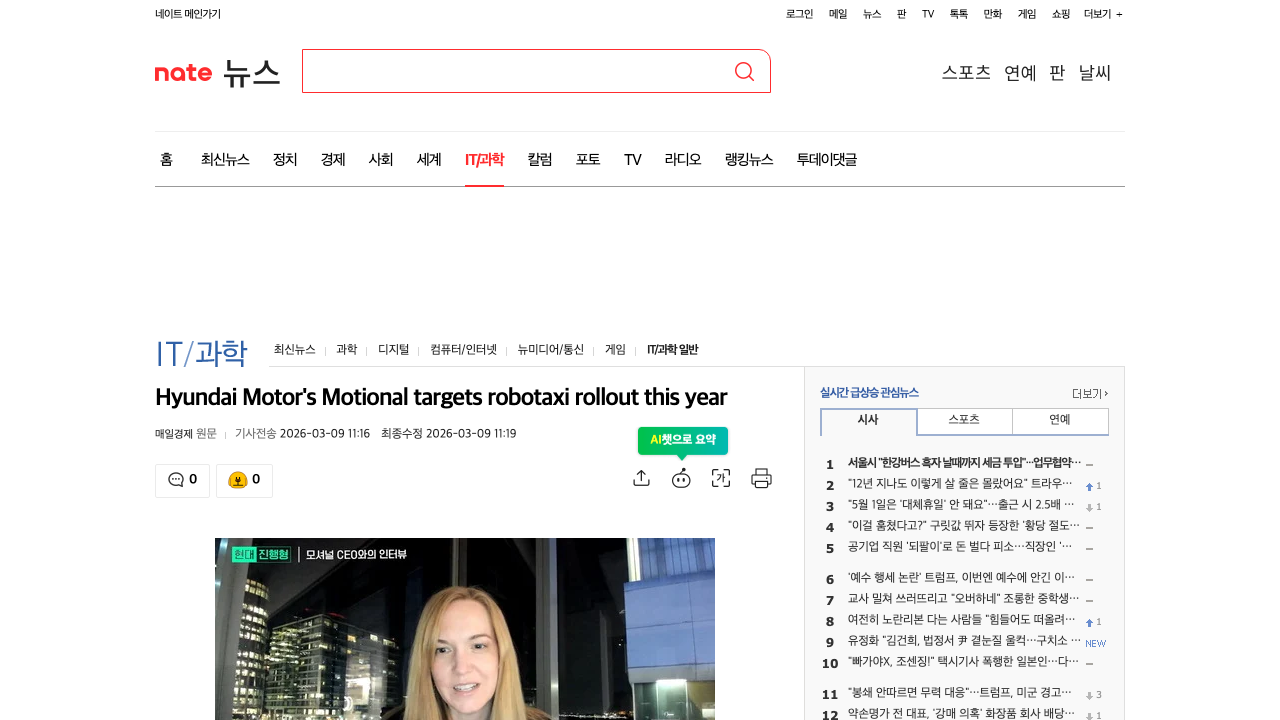Open the share icon under article title
This screenshot has height=720, width=1280.
pos(642,478)
